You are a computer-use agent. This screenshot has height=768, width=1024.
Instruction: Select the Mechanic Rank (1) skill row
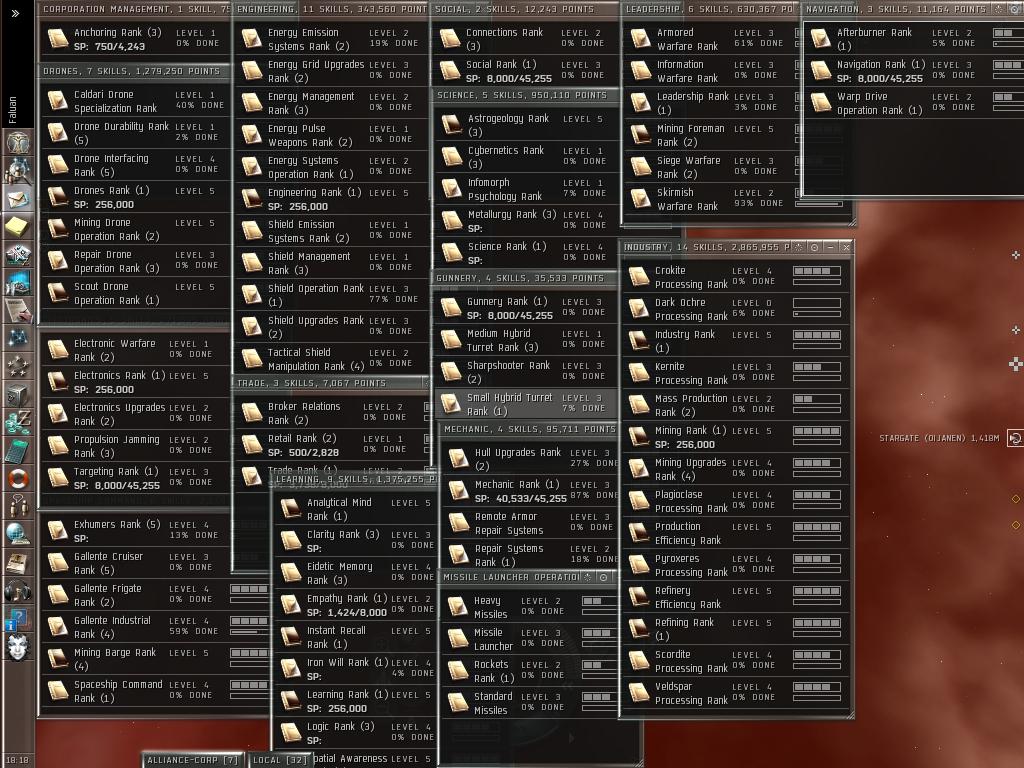[530, 491]
